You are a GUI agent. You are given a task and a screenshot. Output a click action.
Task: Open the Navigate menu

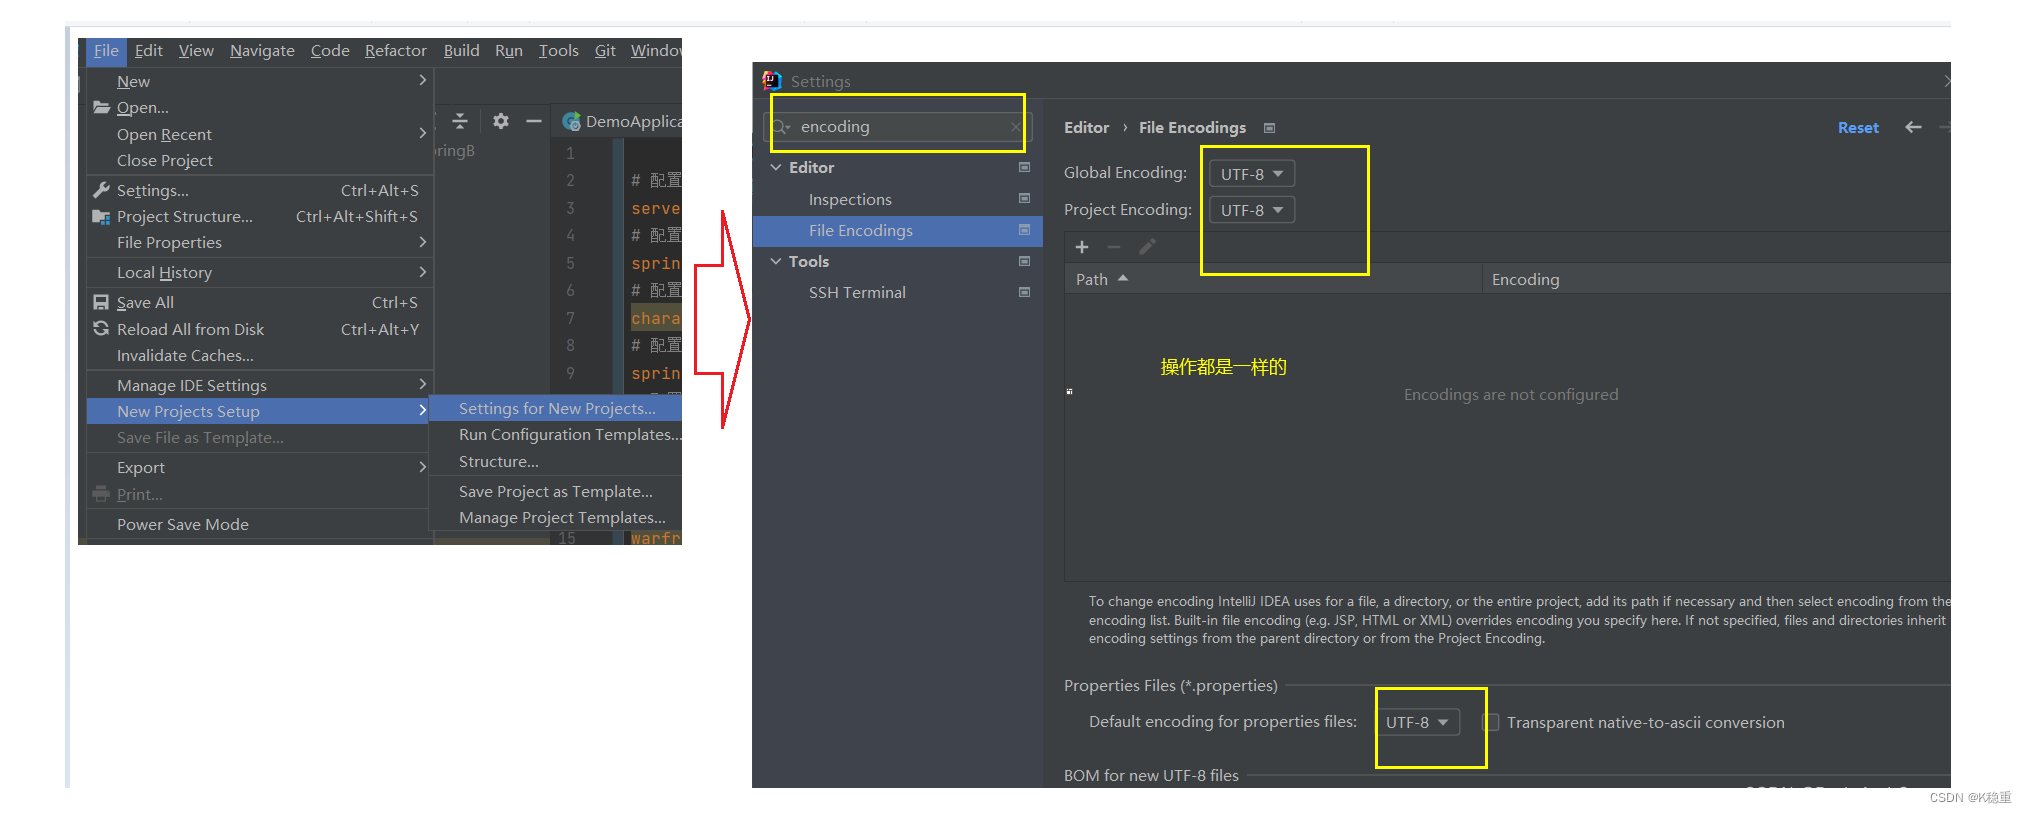click(262, 51)
